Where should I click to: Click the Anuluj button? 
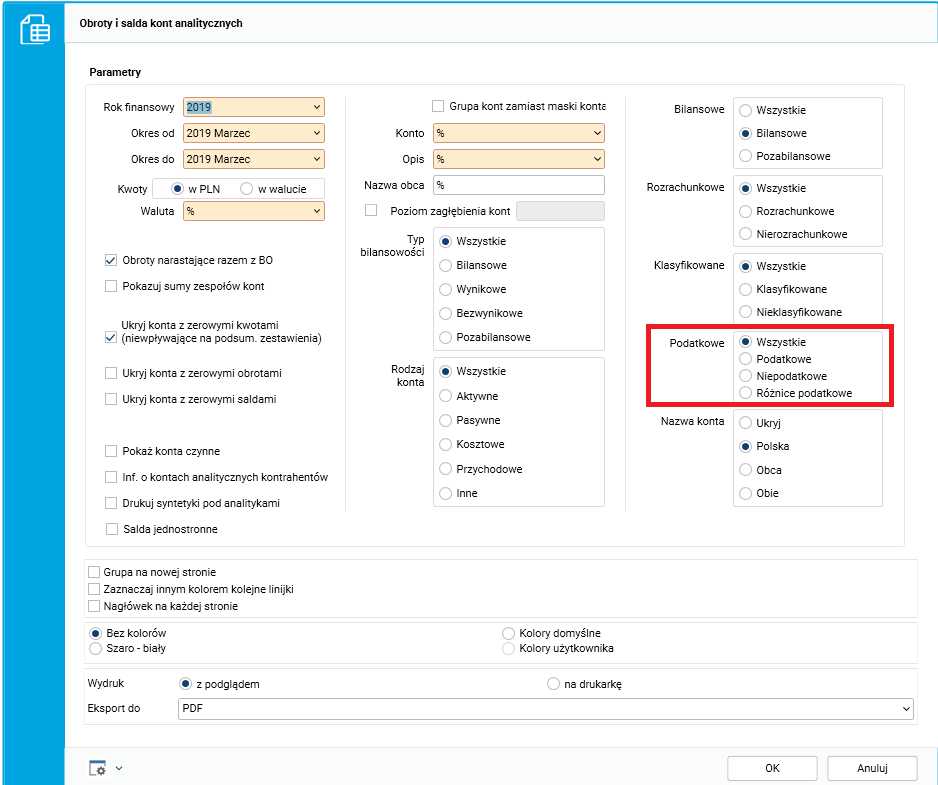pyautogui.click(x=872, y=768)
